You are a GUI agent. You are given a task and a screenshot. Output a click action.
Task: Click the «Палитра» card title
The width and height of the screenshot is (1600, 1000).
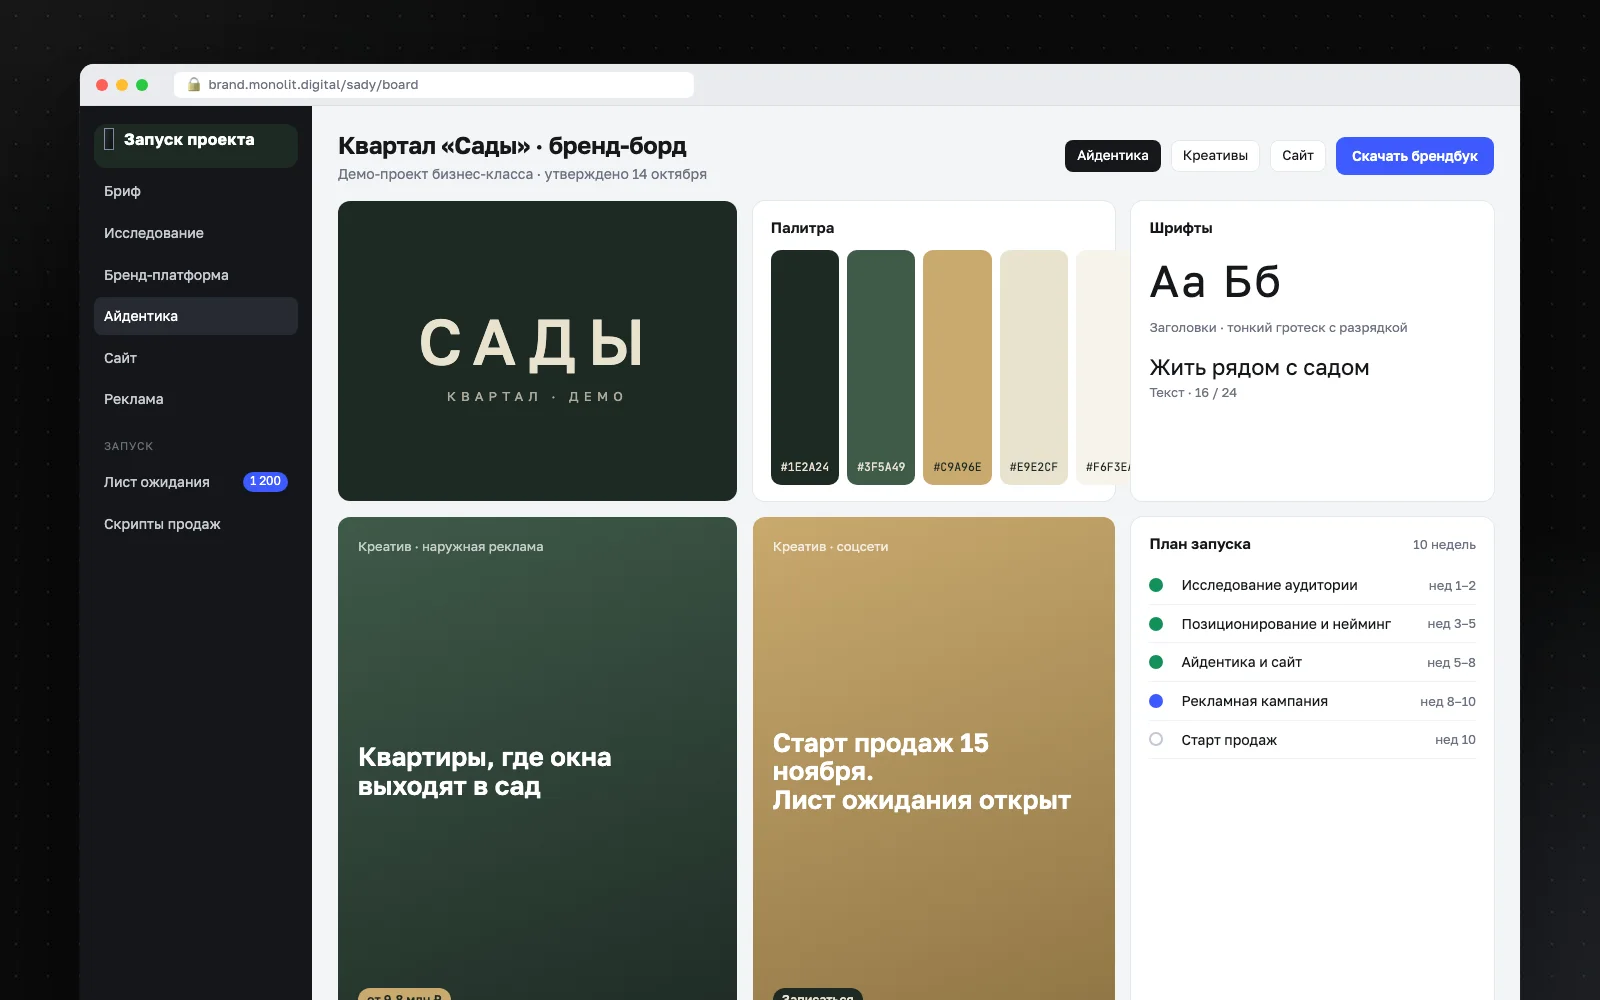[x=802, y=228]
